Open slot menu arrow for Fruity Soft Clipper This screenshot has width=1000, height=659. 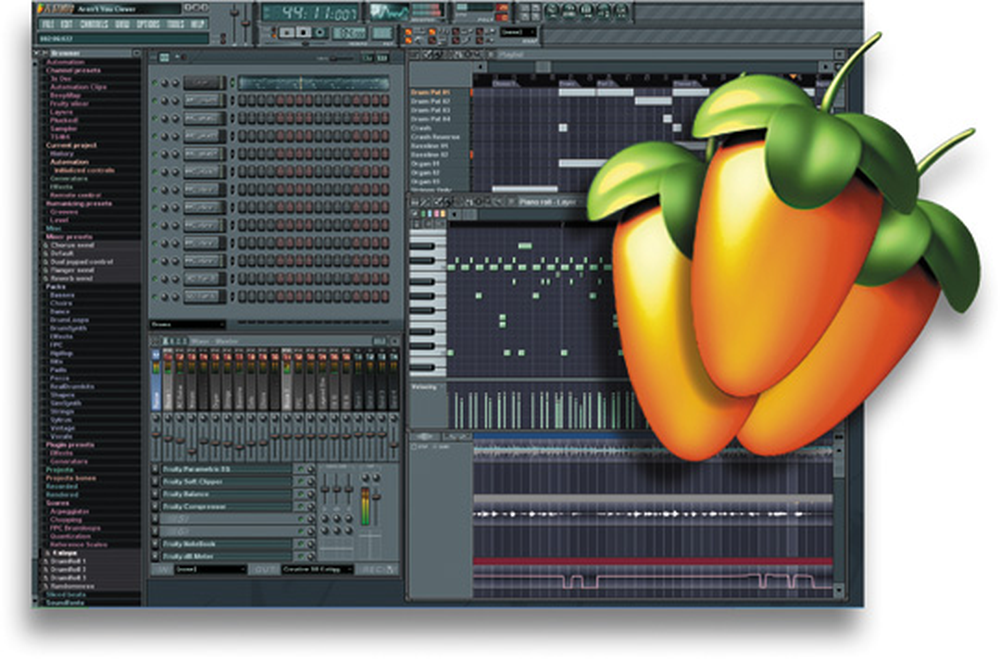(x=155, y=482)
